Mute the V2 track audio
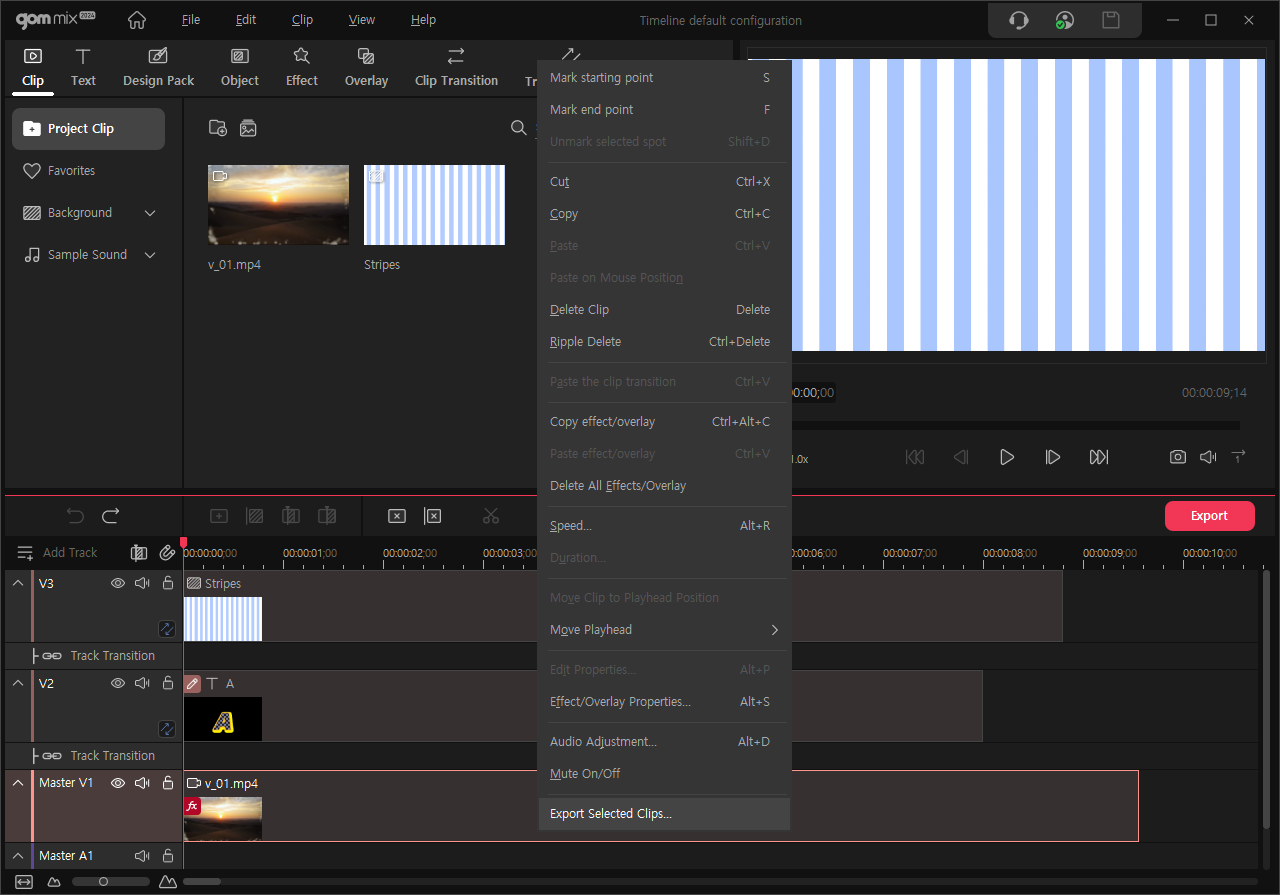1280x895 pixels. [x=143, y=683]
